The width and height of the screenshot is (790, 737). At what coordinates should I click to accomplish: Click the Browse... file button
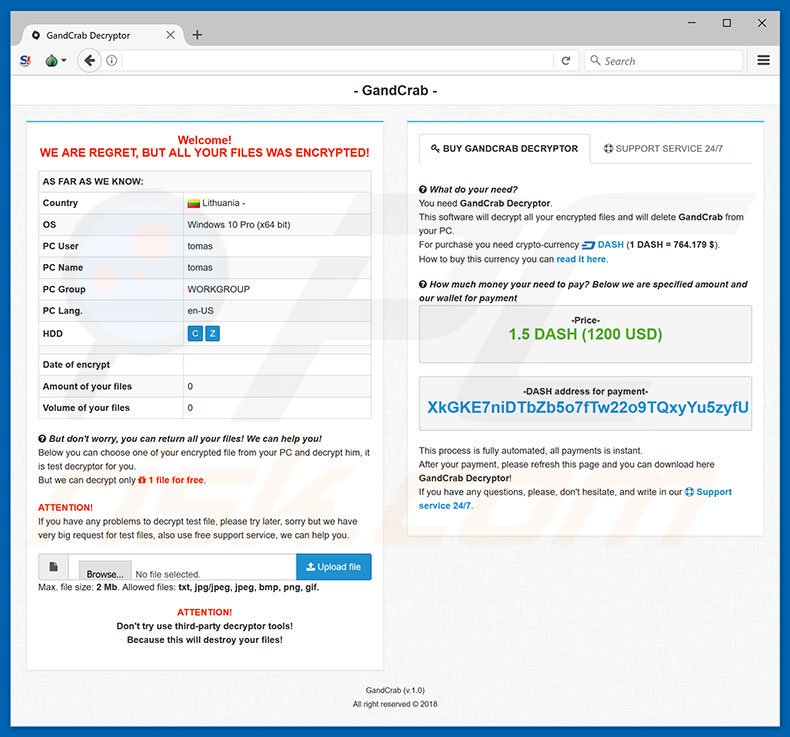click(x=104, y=574)
